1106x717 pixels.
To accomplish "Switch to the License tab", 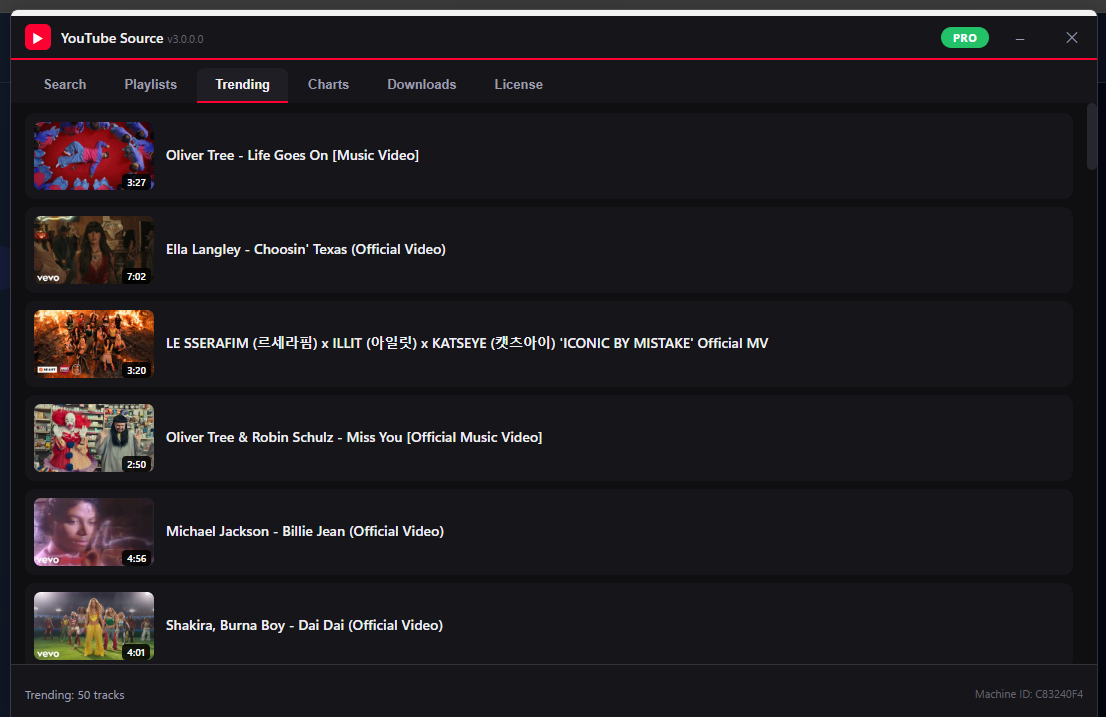I will tap(518, 85).
